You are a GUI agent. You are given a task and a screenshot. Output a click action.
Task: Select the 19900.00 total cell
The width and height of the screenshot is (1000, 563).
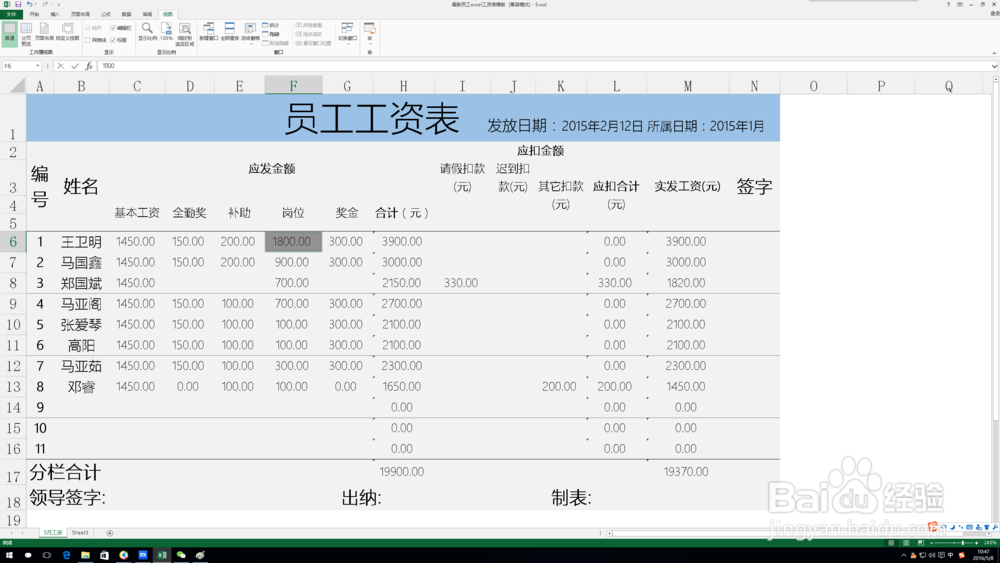point(402,472)
